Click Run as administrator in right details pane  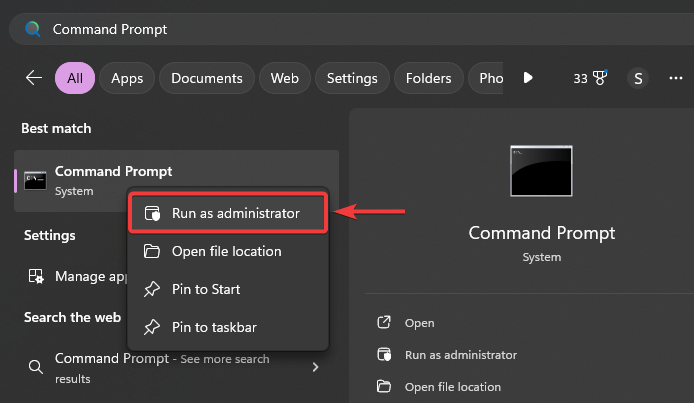coord(460,354)
